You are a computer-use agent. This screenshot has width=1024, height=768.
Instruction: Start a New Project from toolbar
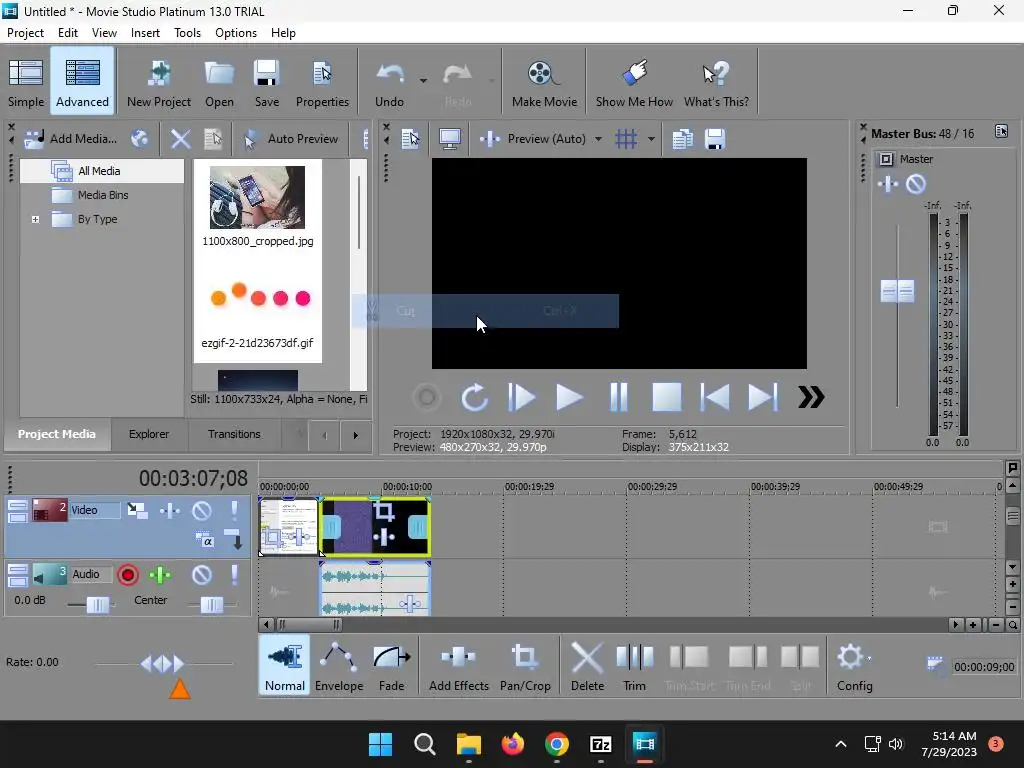(159, 82)
